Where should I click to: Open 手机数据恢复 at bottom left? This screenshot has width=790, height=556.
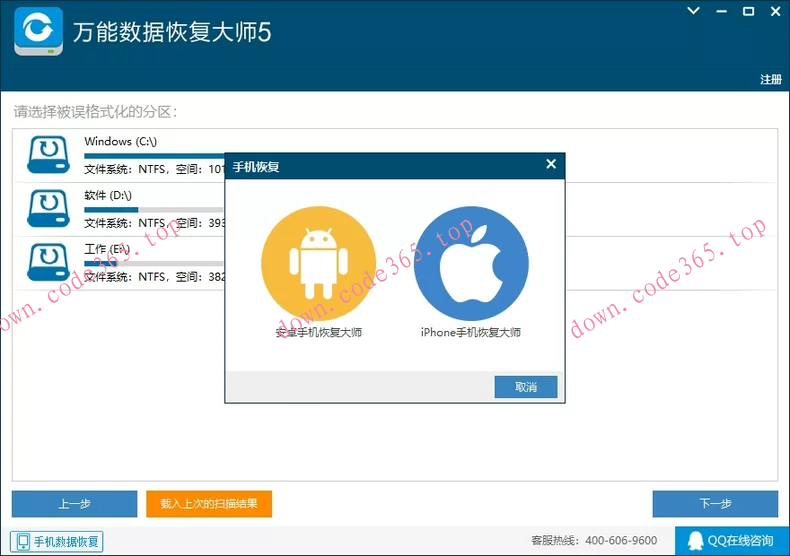tap(57, 542)
